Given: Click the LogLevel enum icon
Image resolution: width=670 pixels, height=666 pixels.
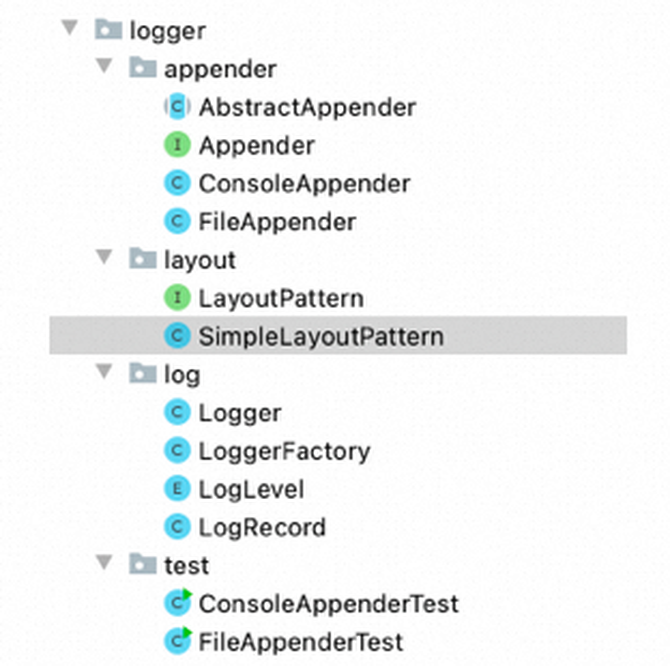Looking at the screenshot, I should click(x=177, y=489).
